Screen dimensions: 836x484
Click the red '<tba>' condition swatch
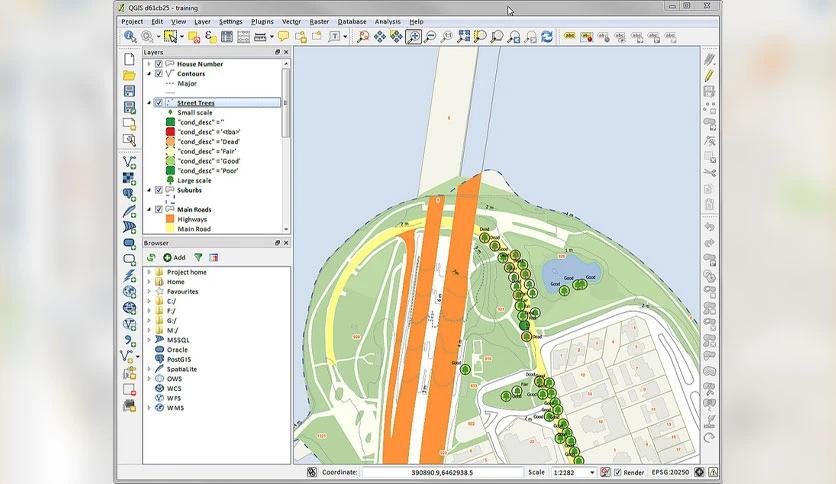click(170, 132)
